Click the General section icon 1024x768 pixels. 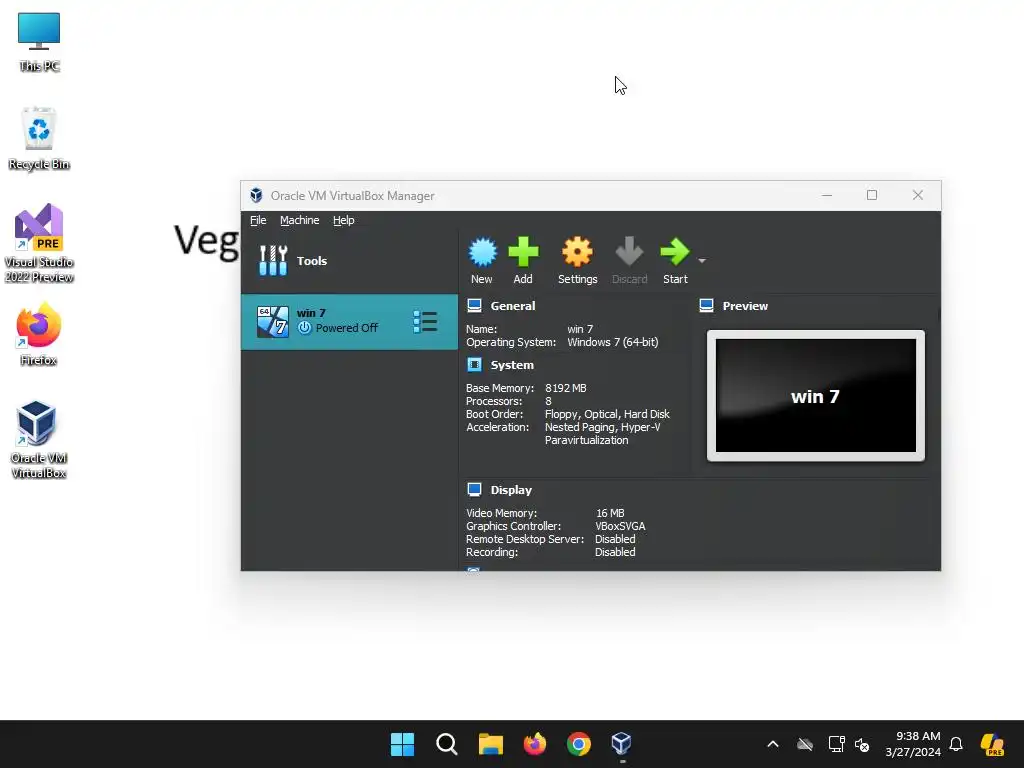click(475, 306)
